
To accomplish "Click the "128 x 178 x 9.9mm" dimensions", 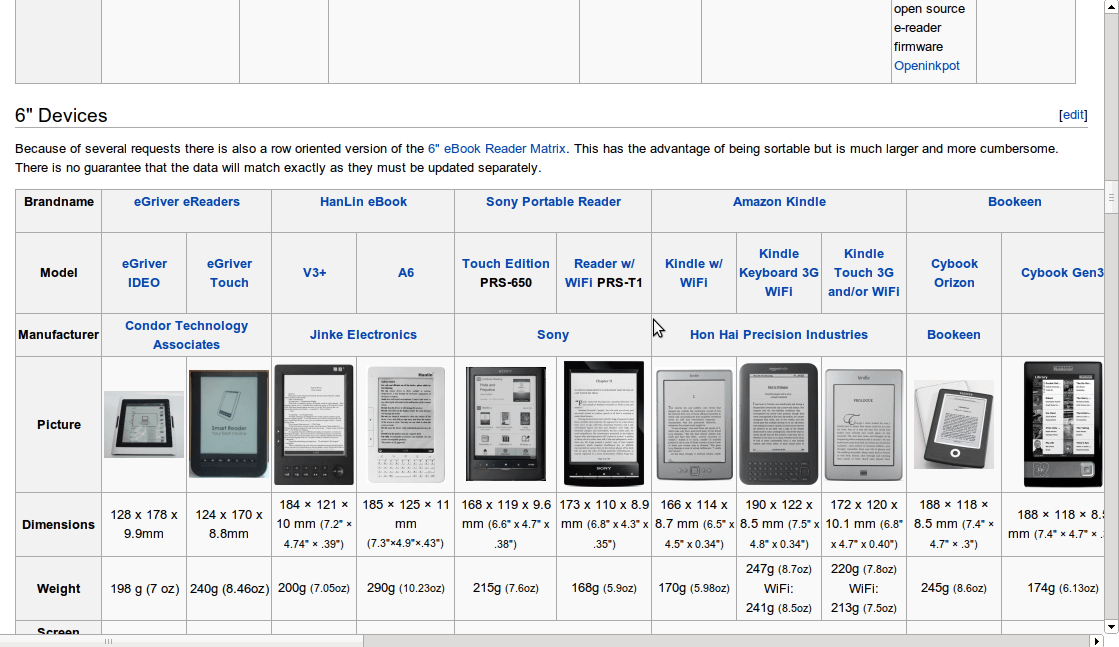I will [144, 524].
